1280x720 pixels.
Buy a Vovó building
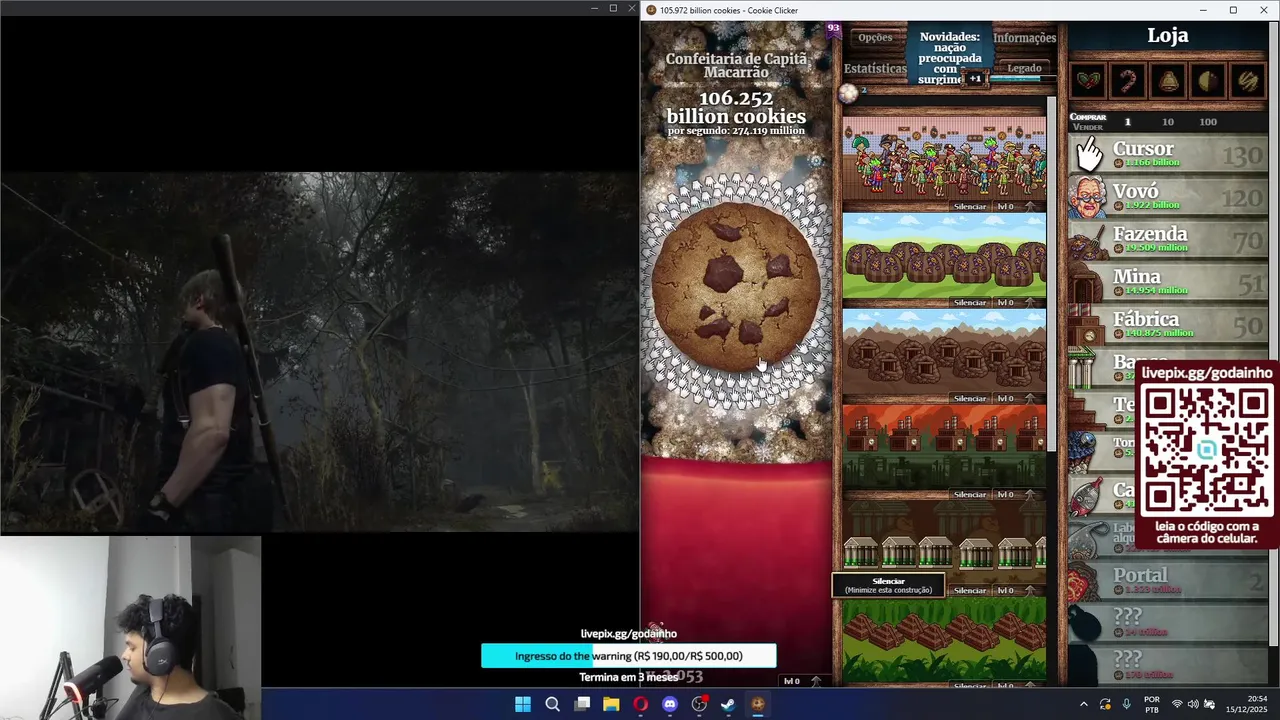coord(1168,197)
